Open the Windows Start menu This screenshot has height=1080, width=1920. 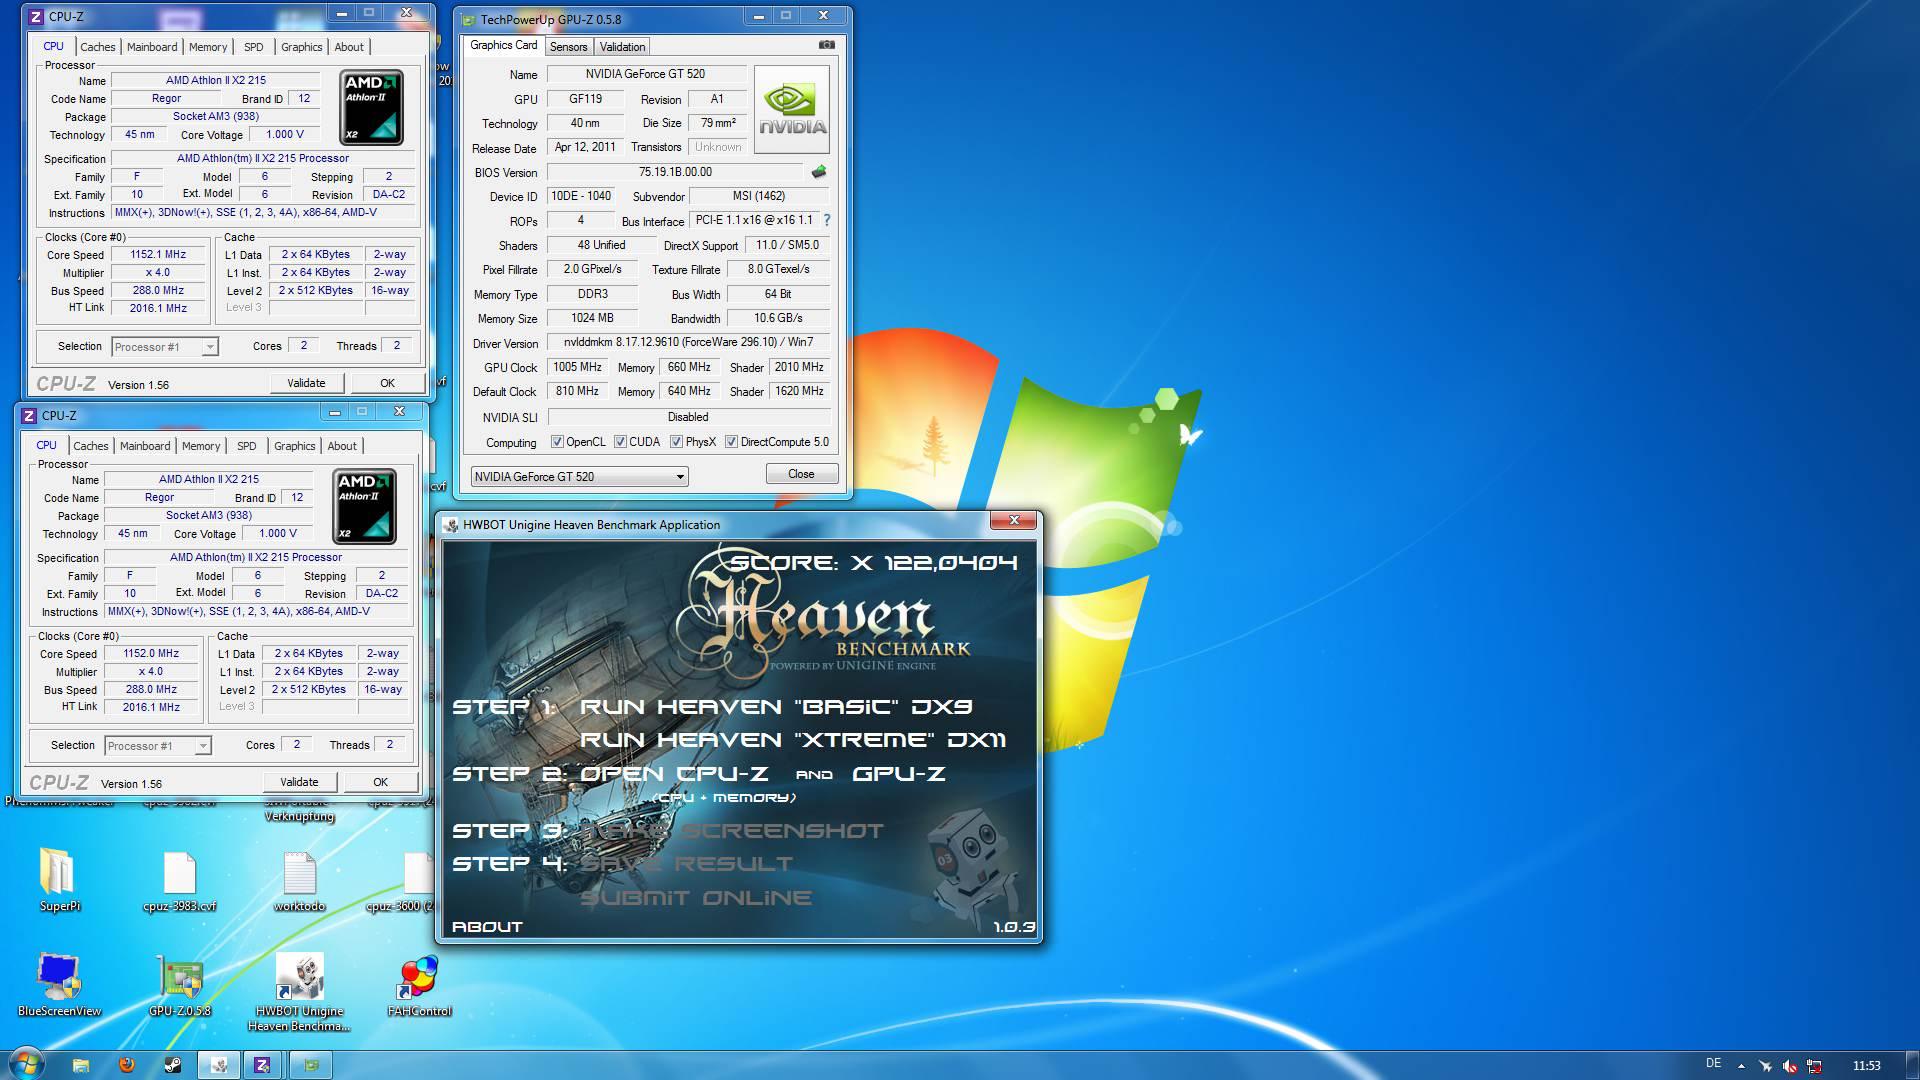(x=27, y=1064)
